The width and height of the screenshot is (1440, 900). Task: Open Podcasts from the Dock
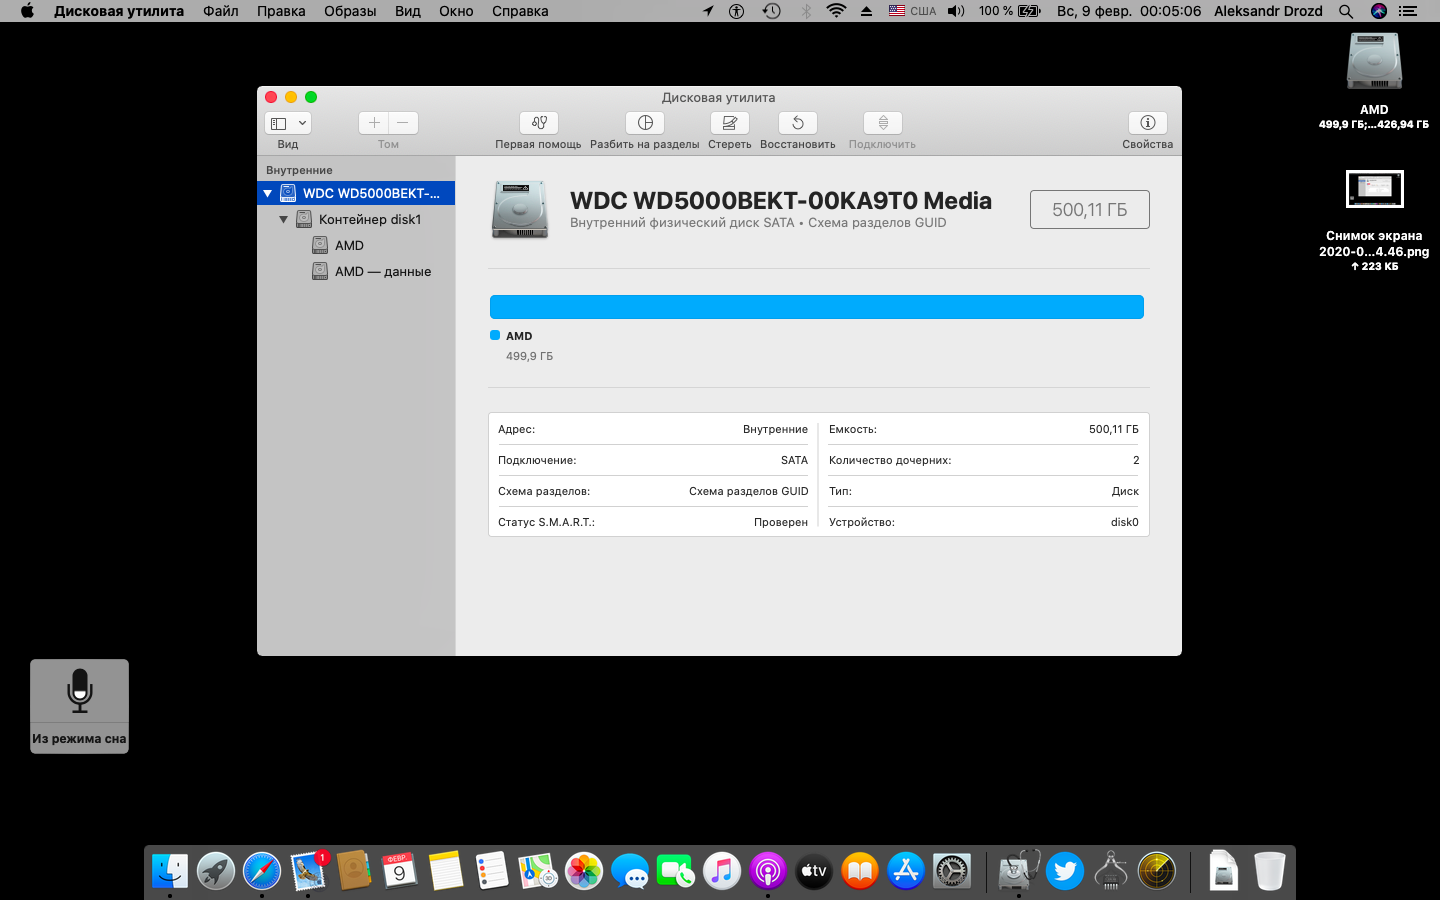pos(768,871)
